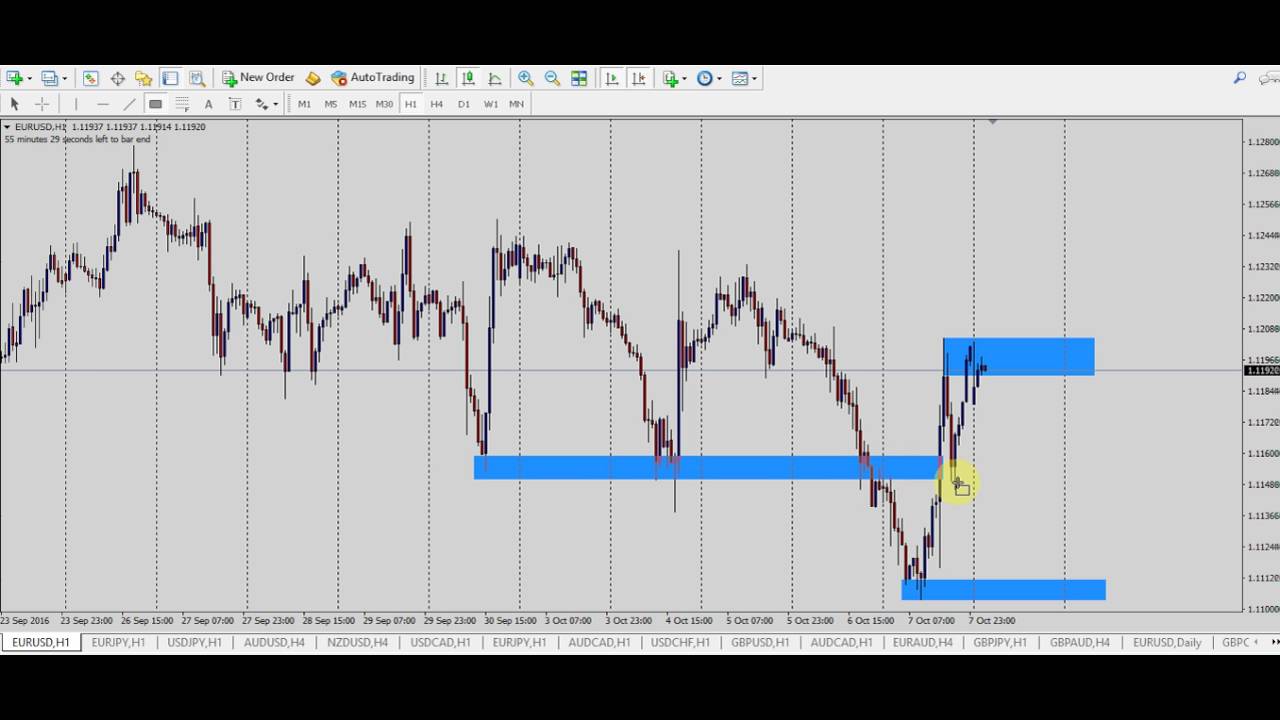Open the EURAUD,H4 chart tab
The width and height of the screenshot is (1280, 720).
point(923,642)
